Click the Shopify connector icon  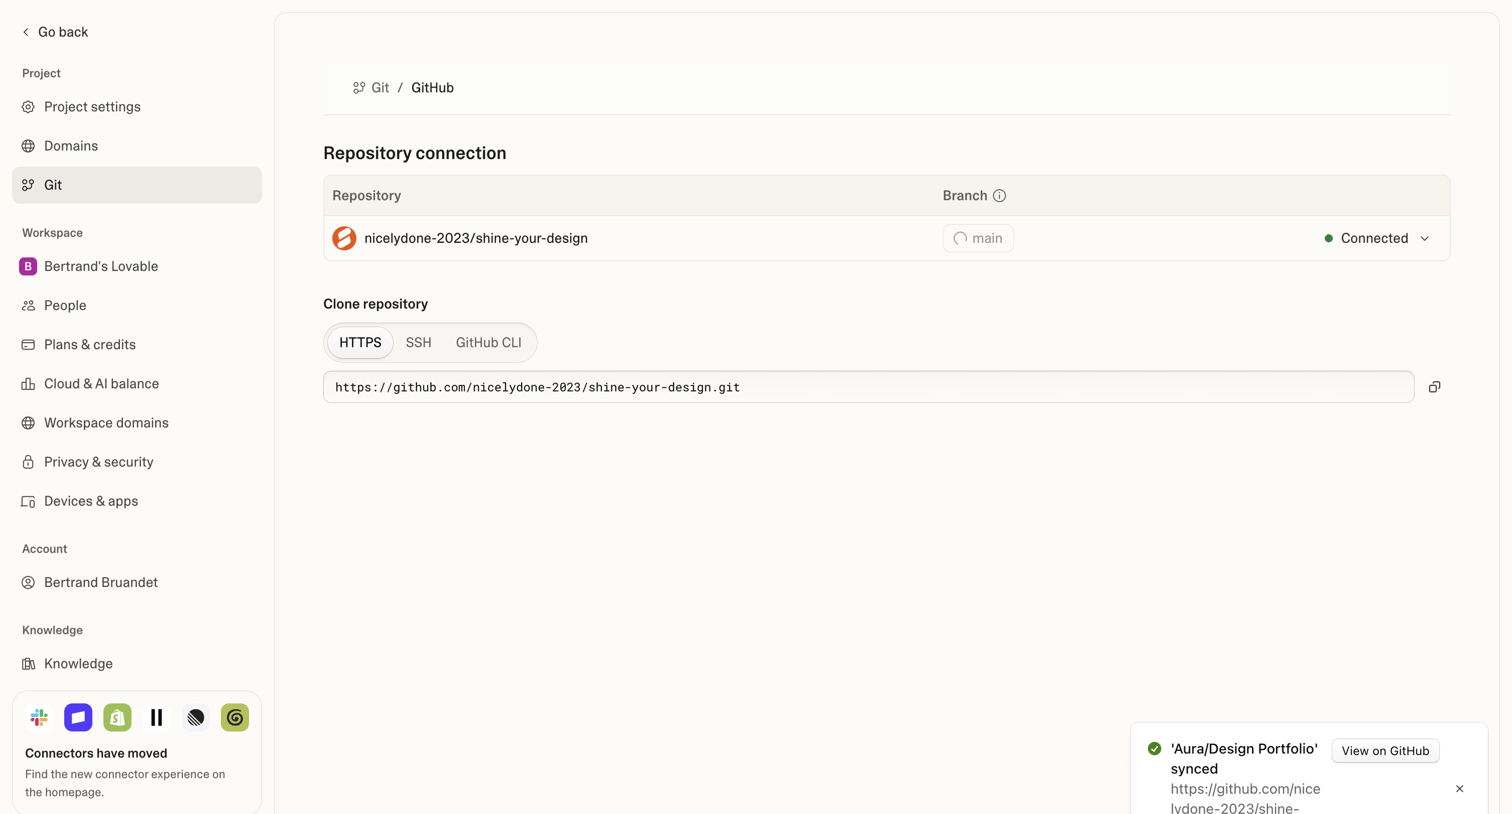[117, 717]
